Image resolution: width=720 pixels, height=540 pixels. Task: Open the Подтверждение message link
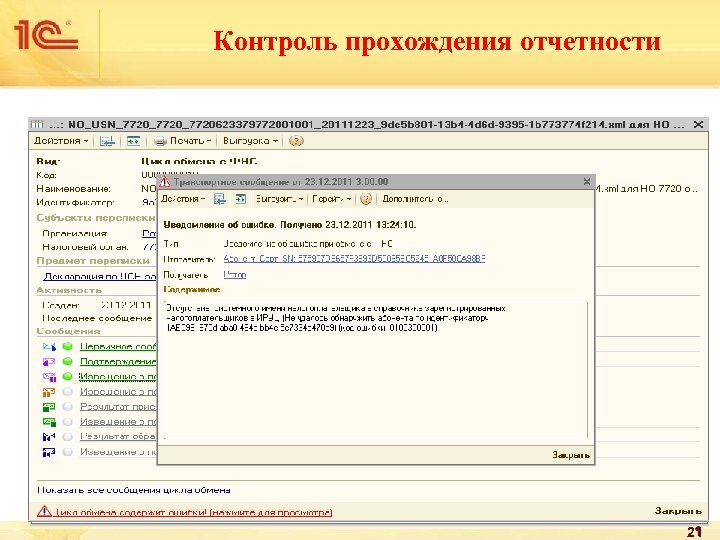tap(118, 361)
